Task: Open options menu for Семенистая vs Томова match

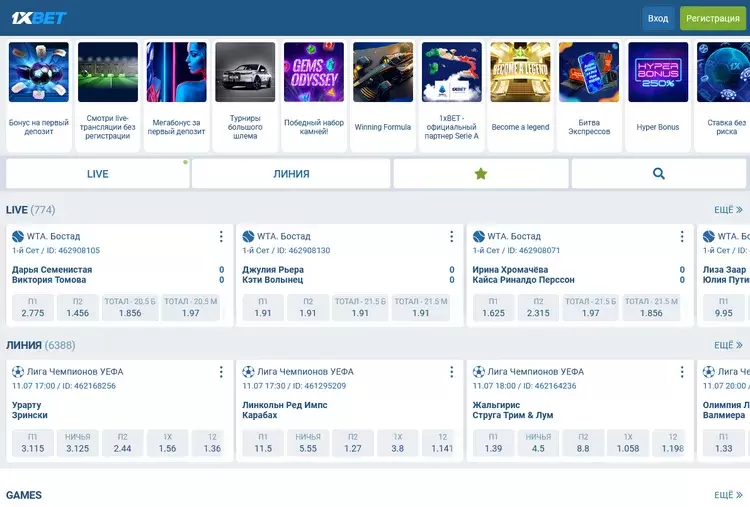Action: coord(221,236)
